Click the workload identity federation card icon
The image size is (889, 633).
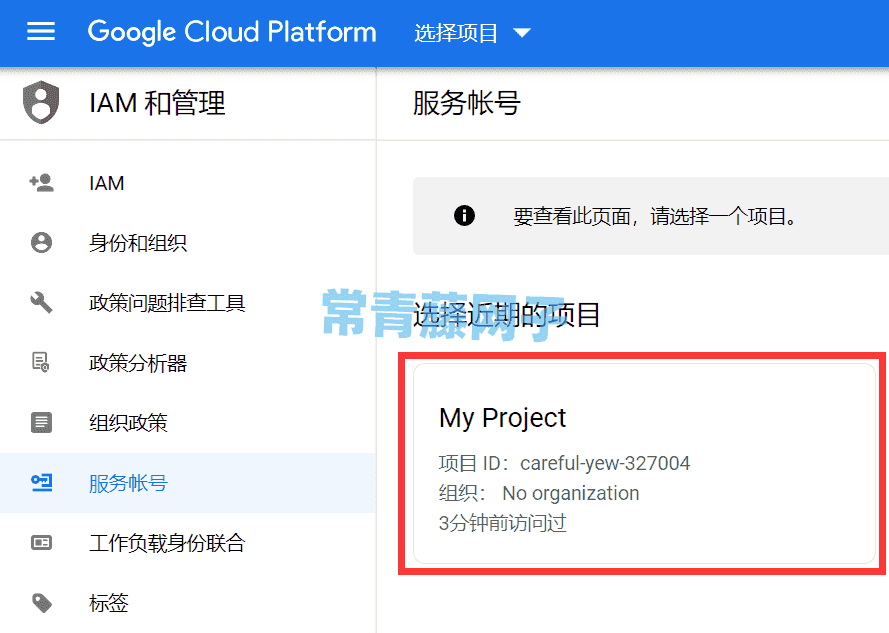click(x=41, y=543)
